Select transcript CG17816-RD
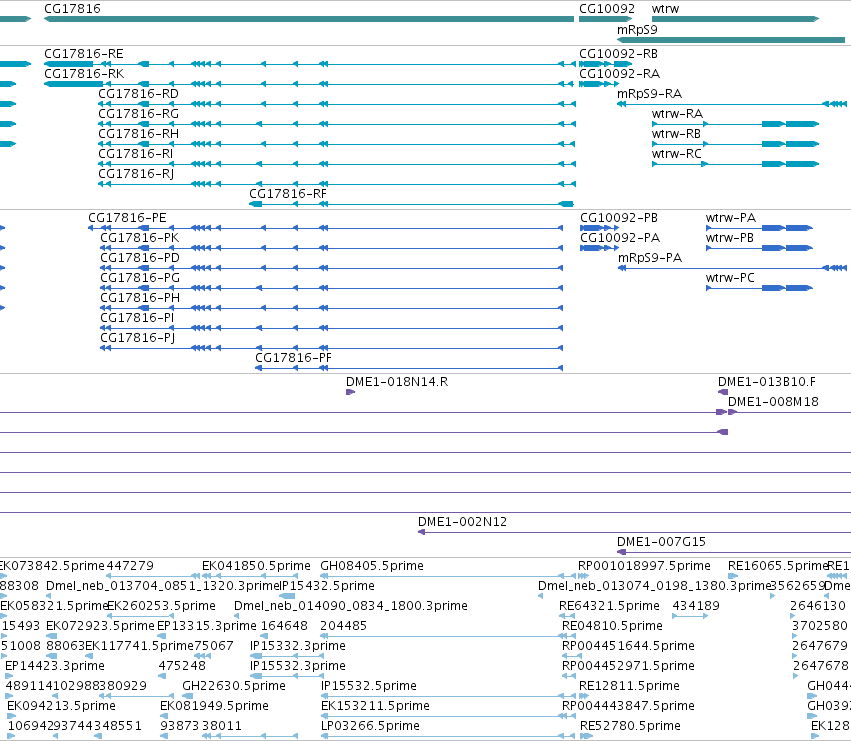 click(x=138, y=94)
